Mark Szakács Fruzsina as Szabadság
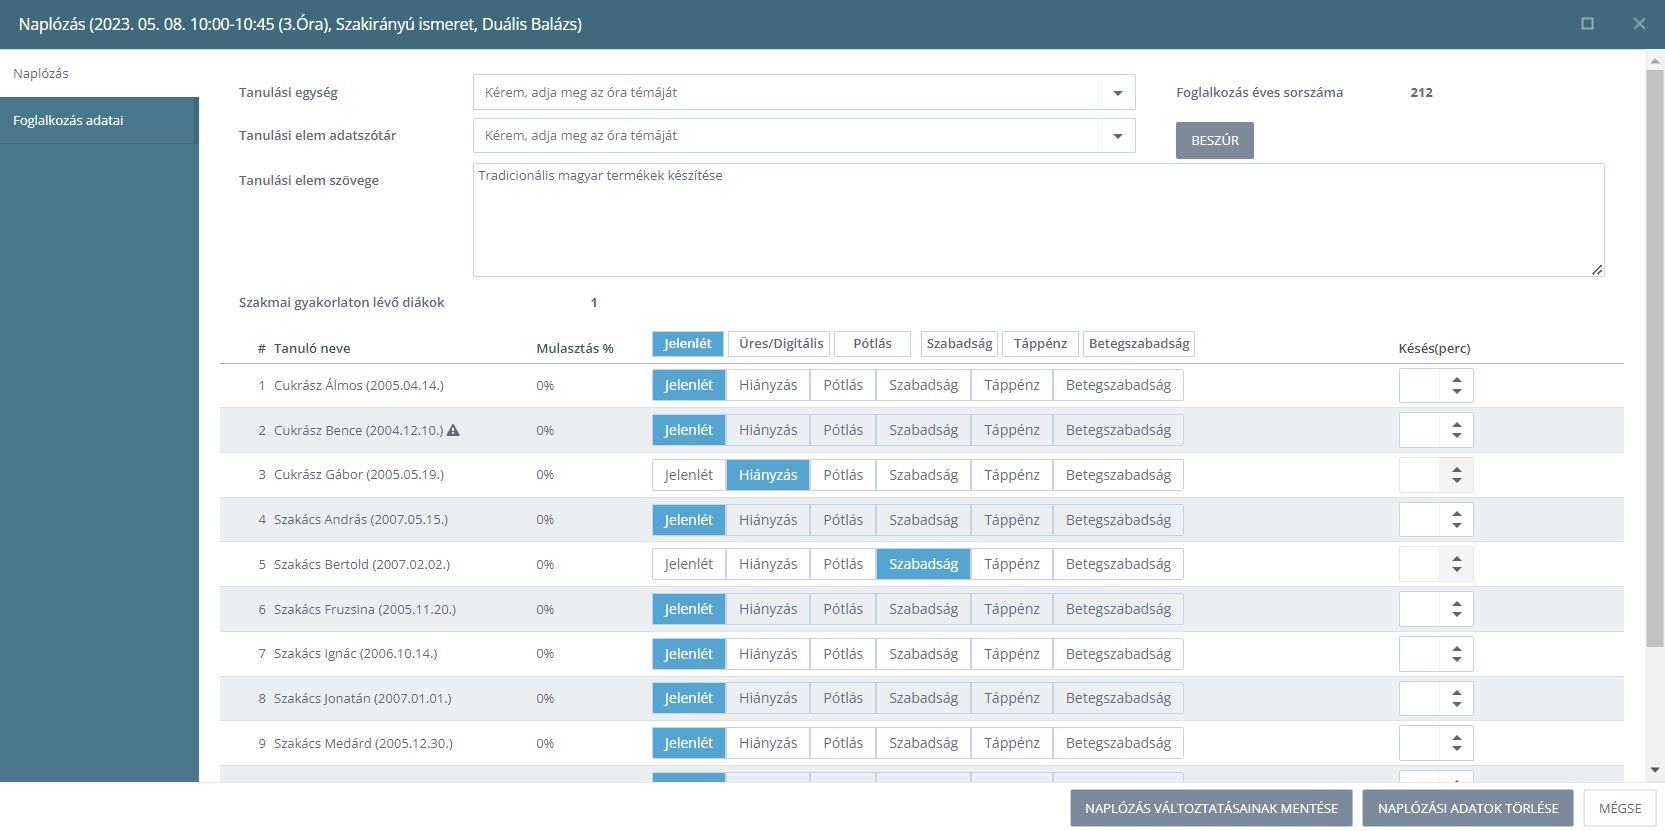Viewport: 1665px width, 831px height. coord(924,609)
